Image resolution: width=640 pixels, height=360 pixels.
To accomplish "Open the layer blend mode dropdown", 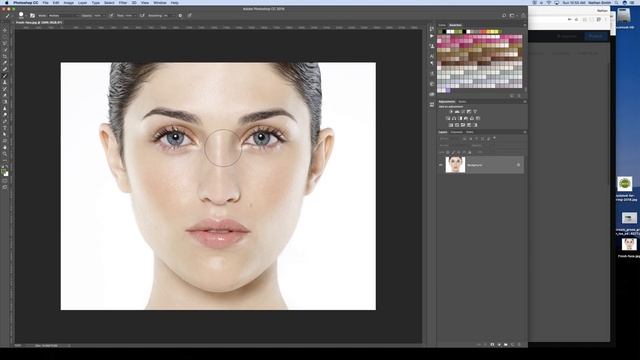I will click(x=453, y=145).
